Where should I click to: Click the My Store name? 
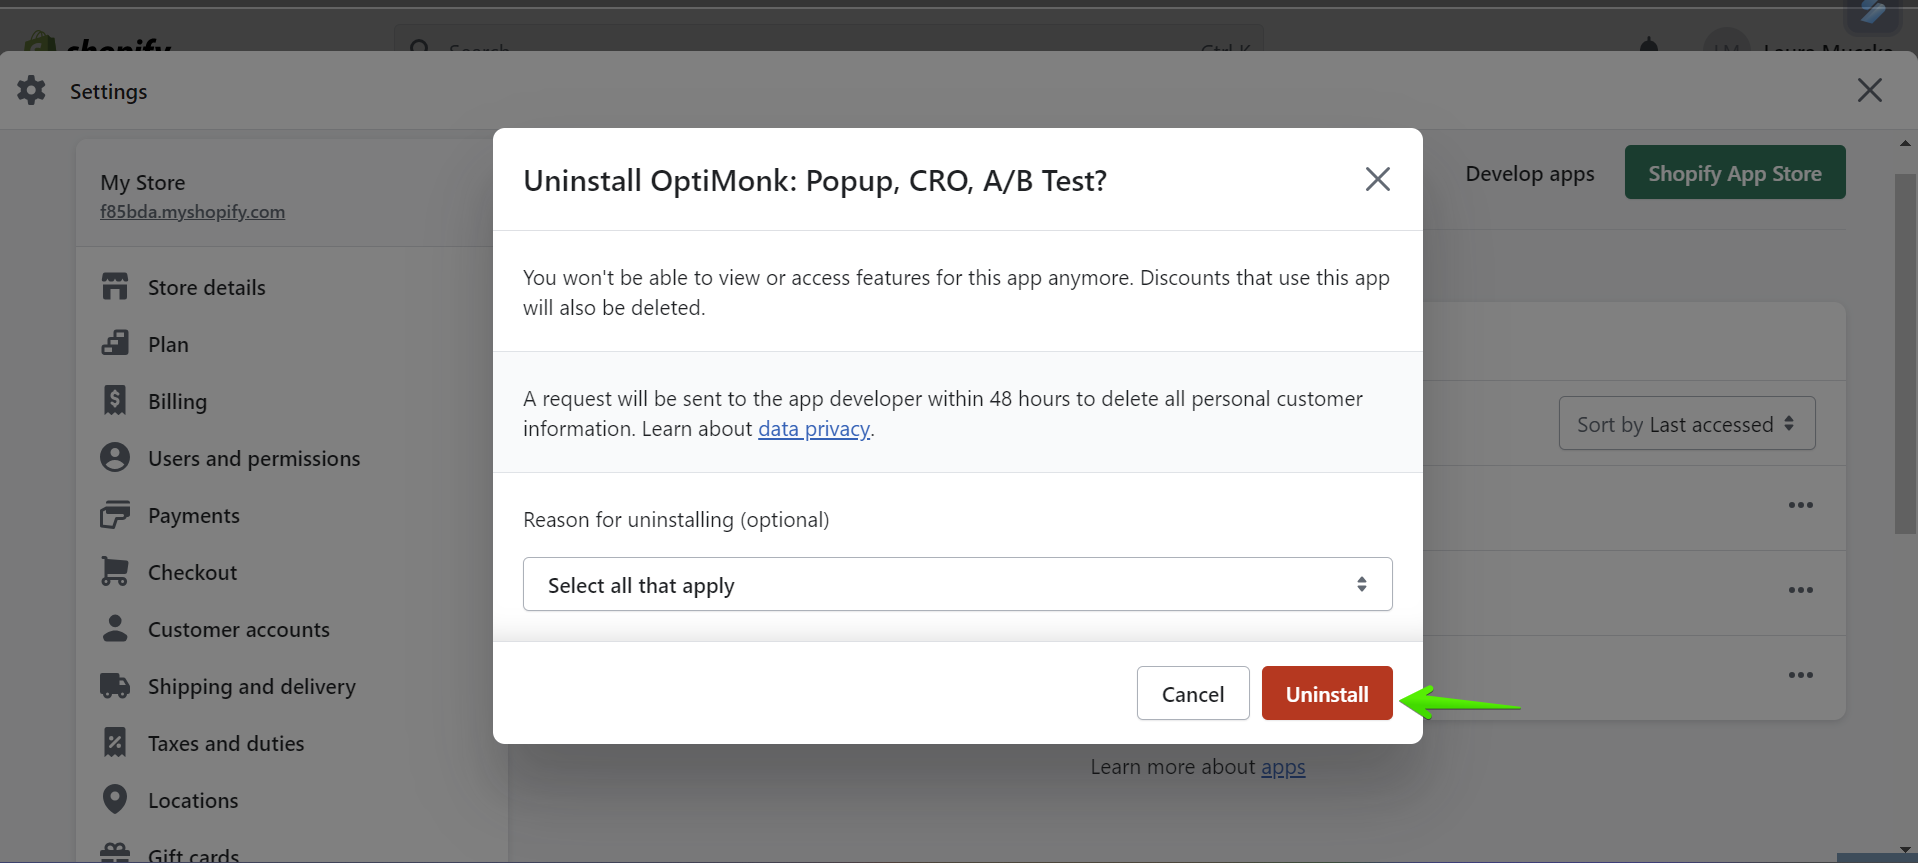tap(142, 182)
